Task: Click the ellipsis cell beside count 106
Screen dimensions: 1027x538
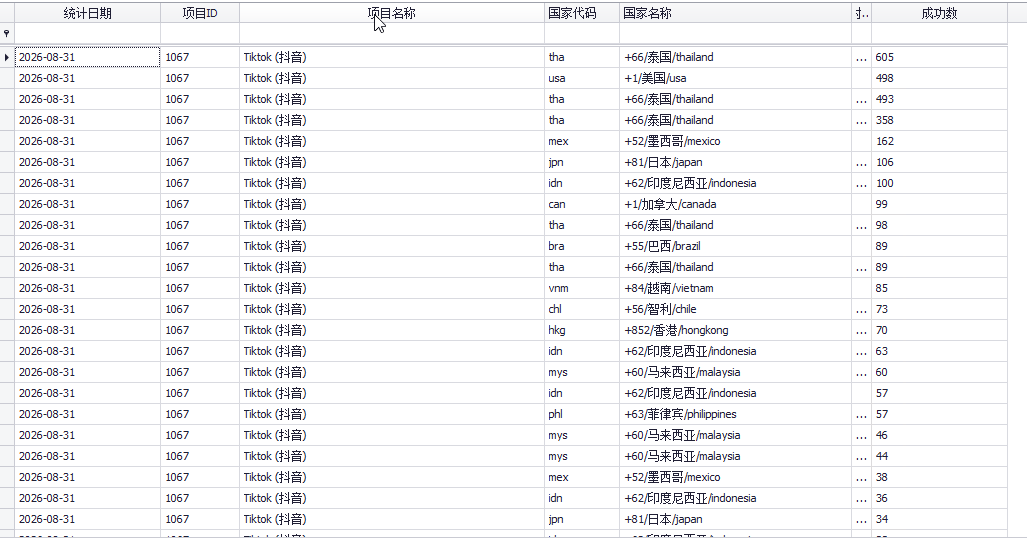Action: (861, 162)
